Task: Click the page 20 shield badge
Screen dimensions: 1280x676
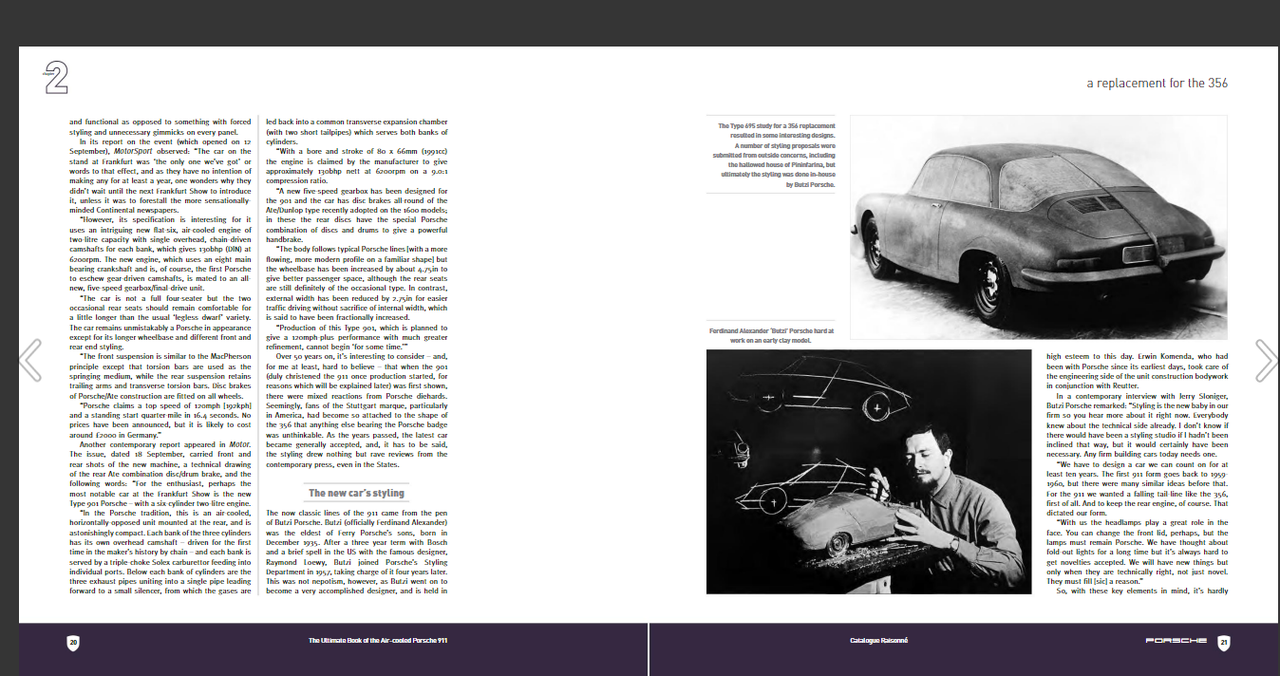Action: 71,643
